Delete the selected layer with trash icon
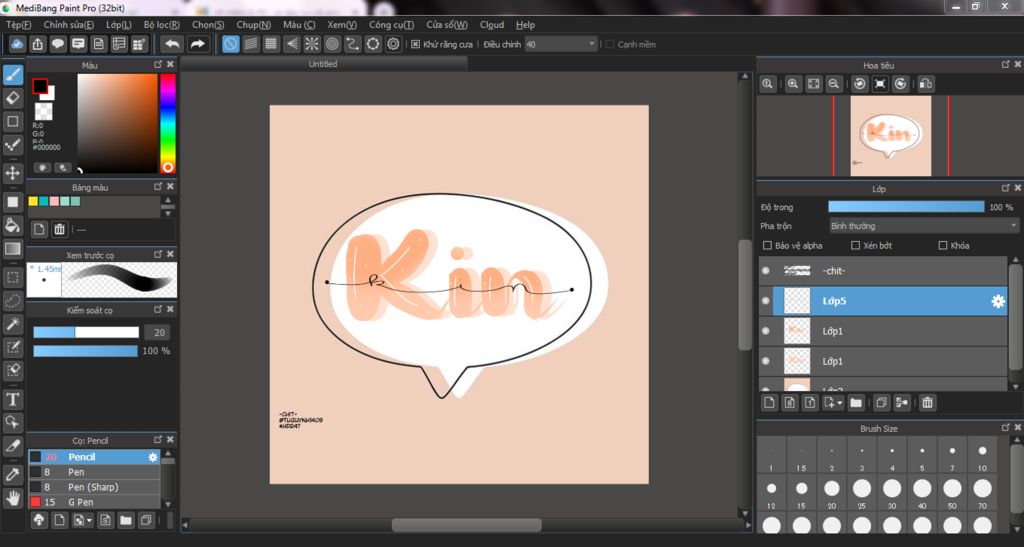 (927, 403)
